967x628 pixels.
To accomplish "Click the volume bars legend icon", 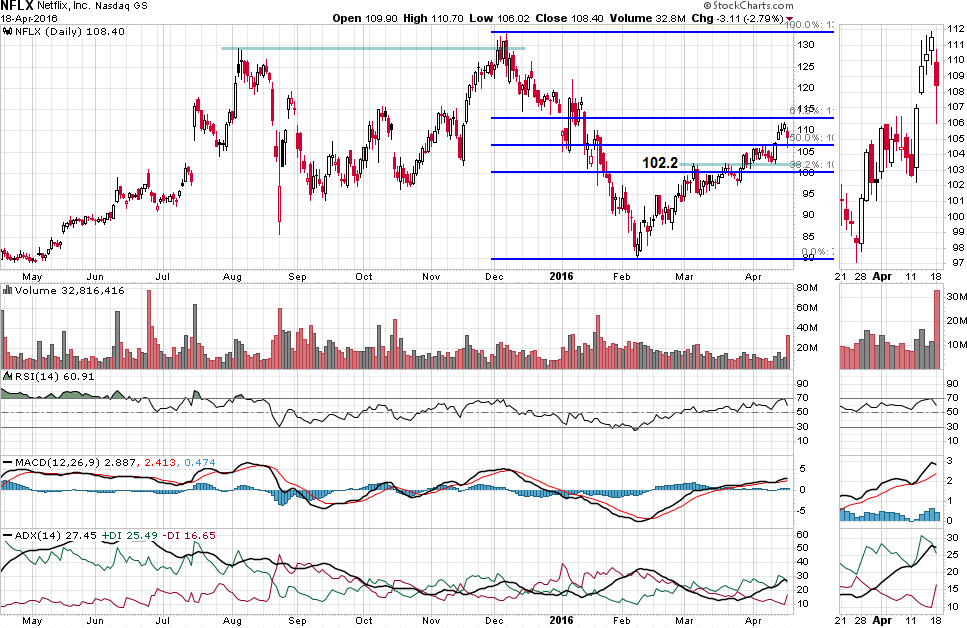I will coord(7,290).
